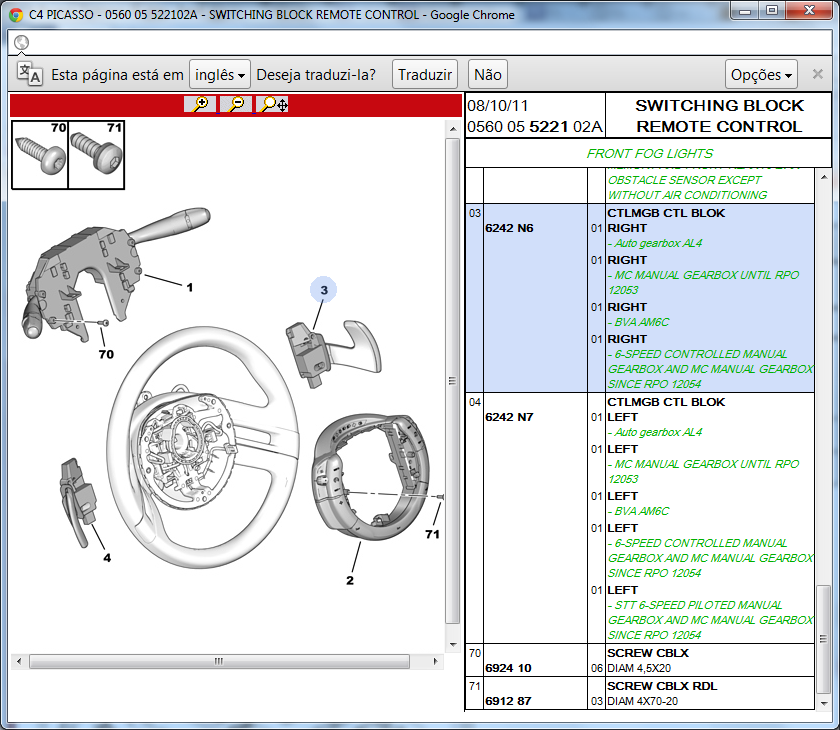Screen dimensions: 840x730
Task: Minimize the Chrome window
Action: pos(745,10)
